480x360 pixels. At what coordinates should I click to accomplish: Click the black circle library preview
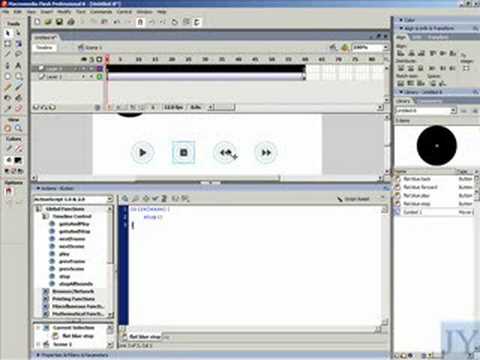[x=436, y=146]
